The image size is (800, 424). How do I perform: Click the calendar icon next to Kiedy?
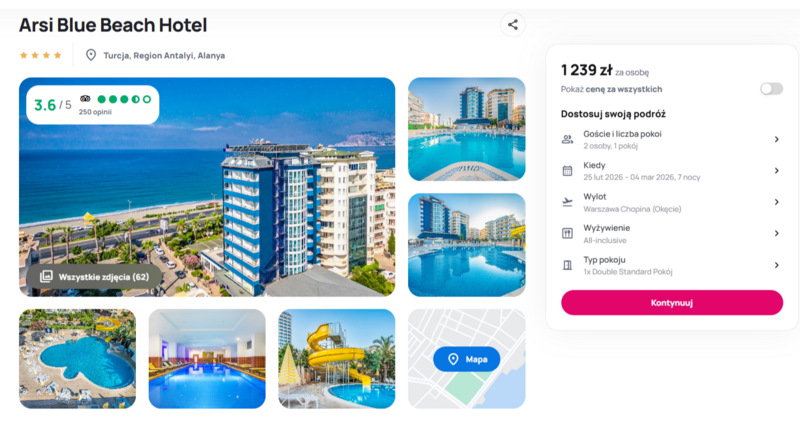point(567,171)
